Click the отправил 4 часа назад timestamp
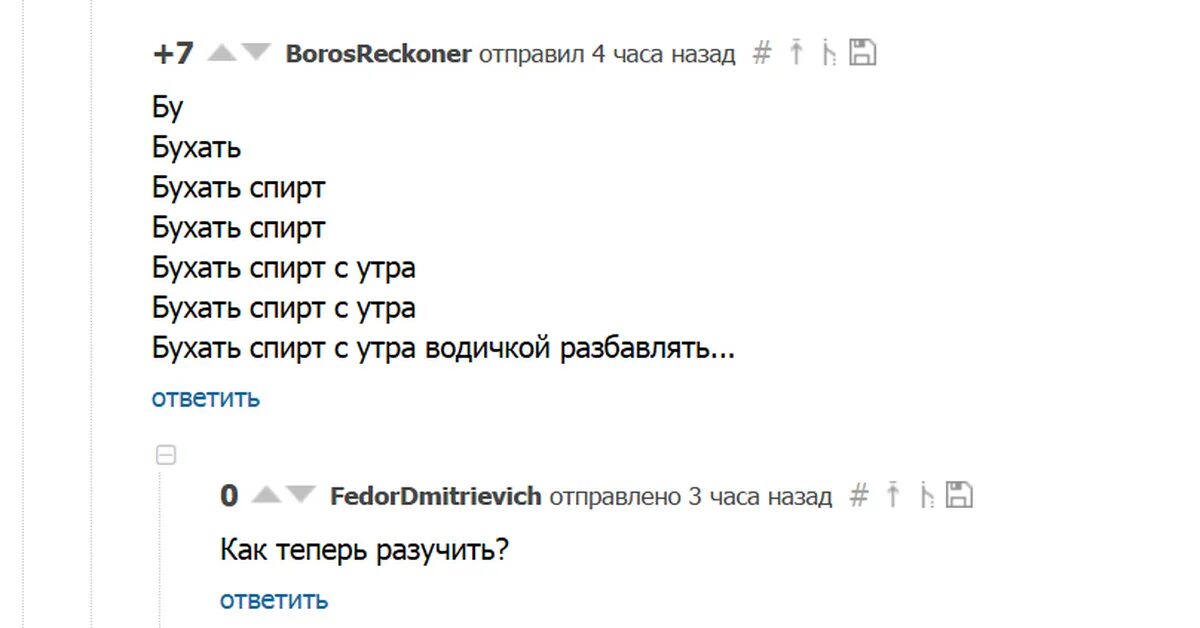The height and width of the screenshot is (628, 1200). point(607,54)
